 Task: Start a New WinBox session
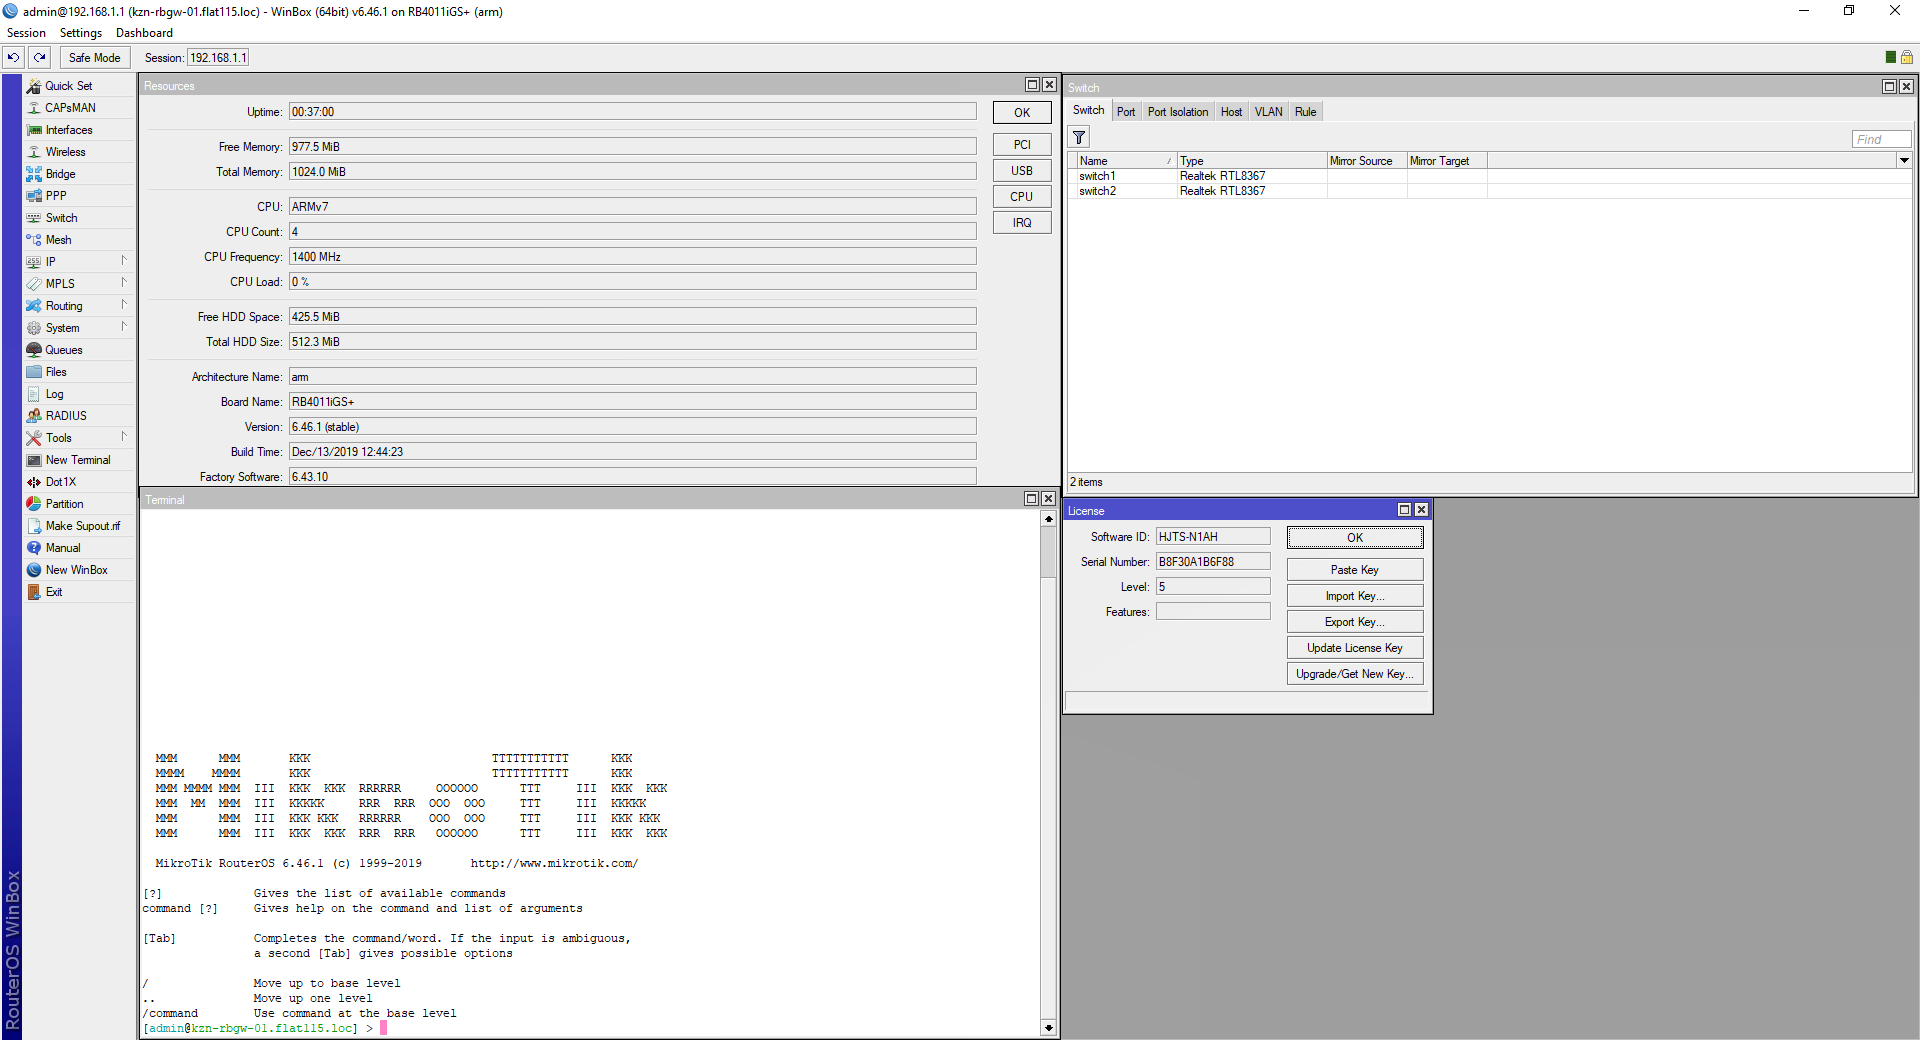(76, 570)
